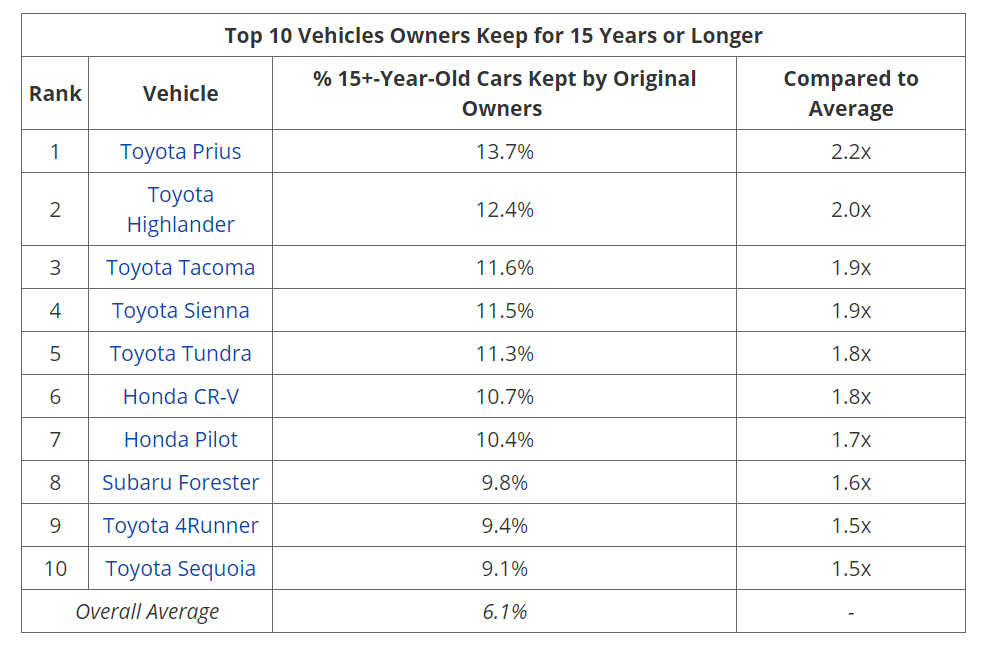Image resolution: width=988 pixels, height=646 pixels.
Task: Click the Rank column header
Action: [55, 94]
